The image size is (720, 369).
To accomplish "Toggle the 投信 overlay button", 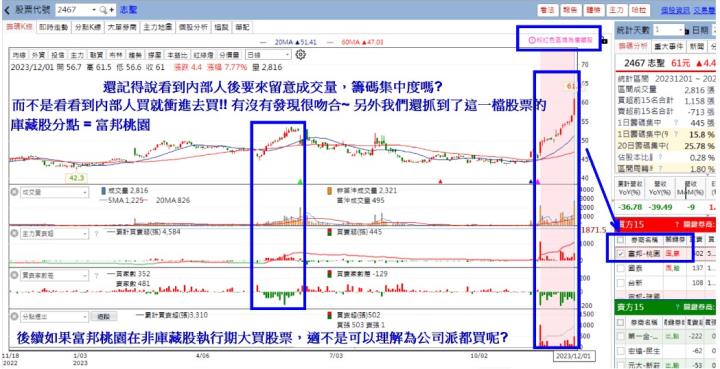I will pyautogui.click(x=58, y=55).
